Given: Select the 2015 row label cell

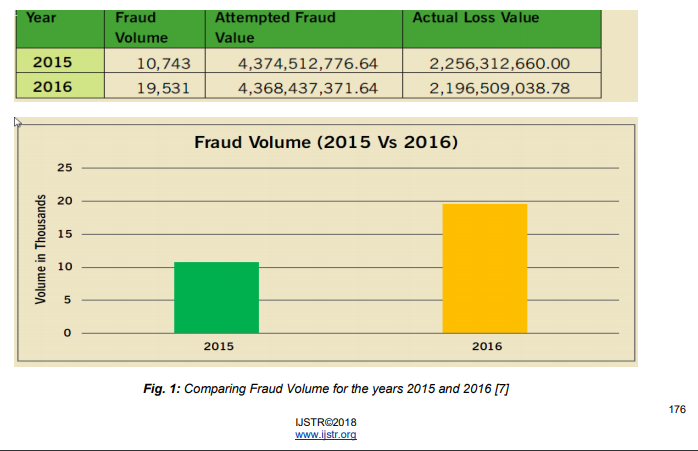Looking at the screenshot, I should click(x=60, y=61).
